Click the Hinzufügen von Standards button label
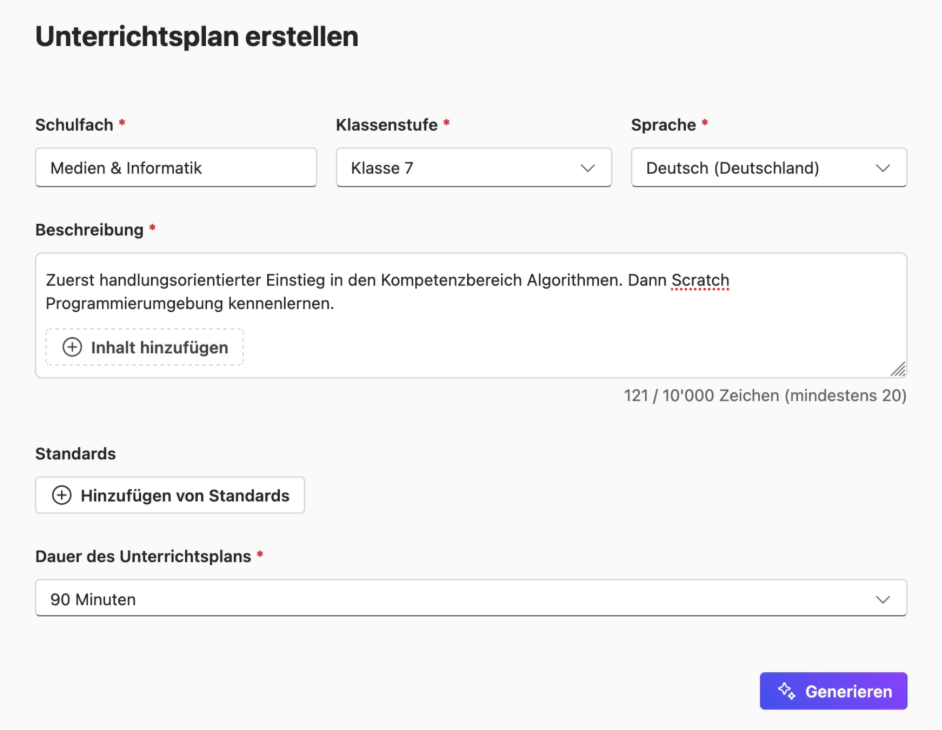Viewport: 942px width, 730px height. [x=185, y=495]
